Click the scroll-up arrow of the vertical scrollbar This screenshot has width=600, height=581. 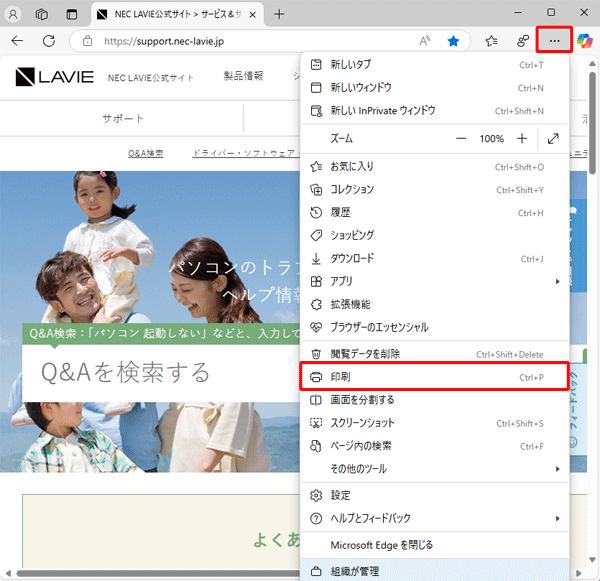(x=592, y=63)
